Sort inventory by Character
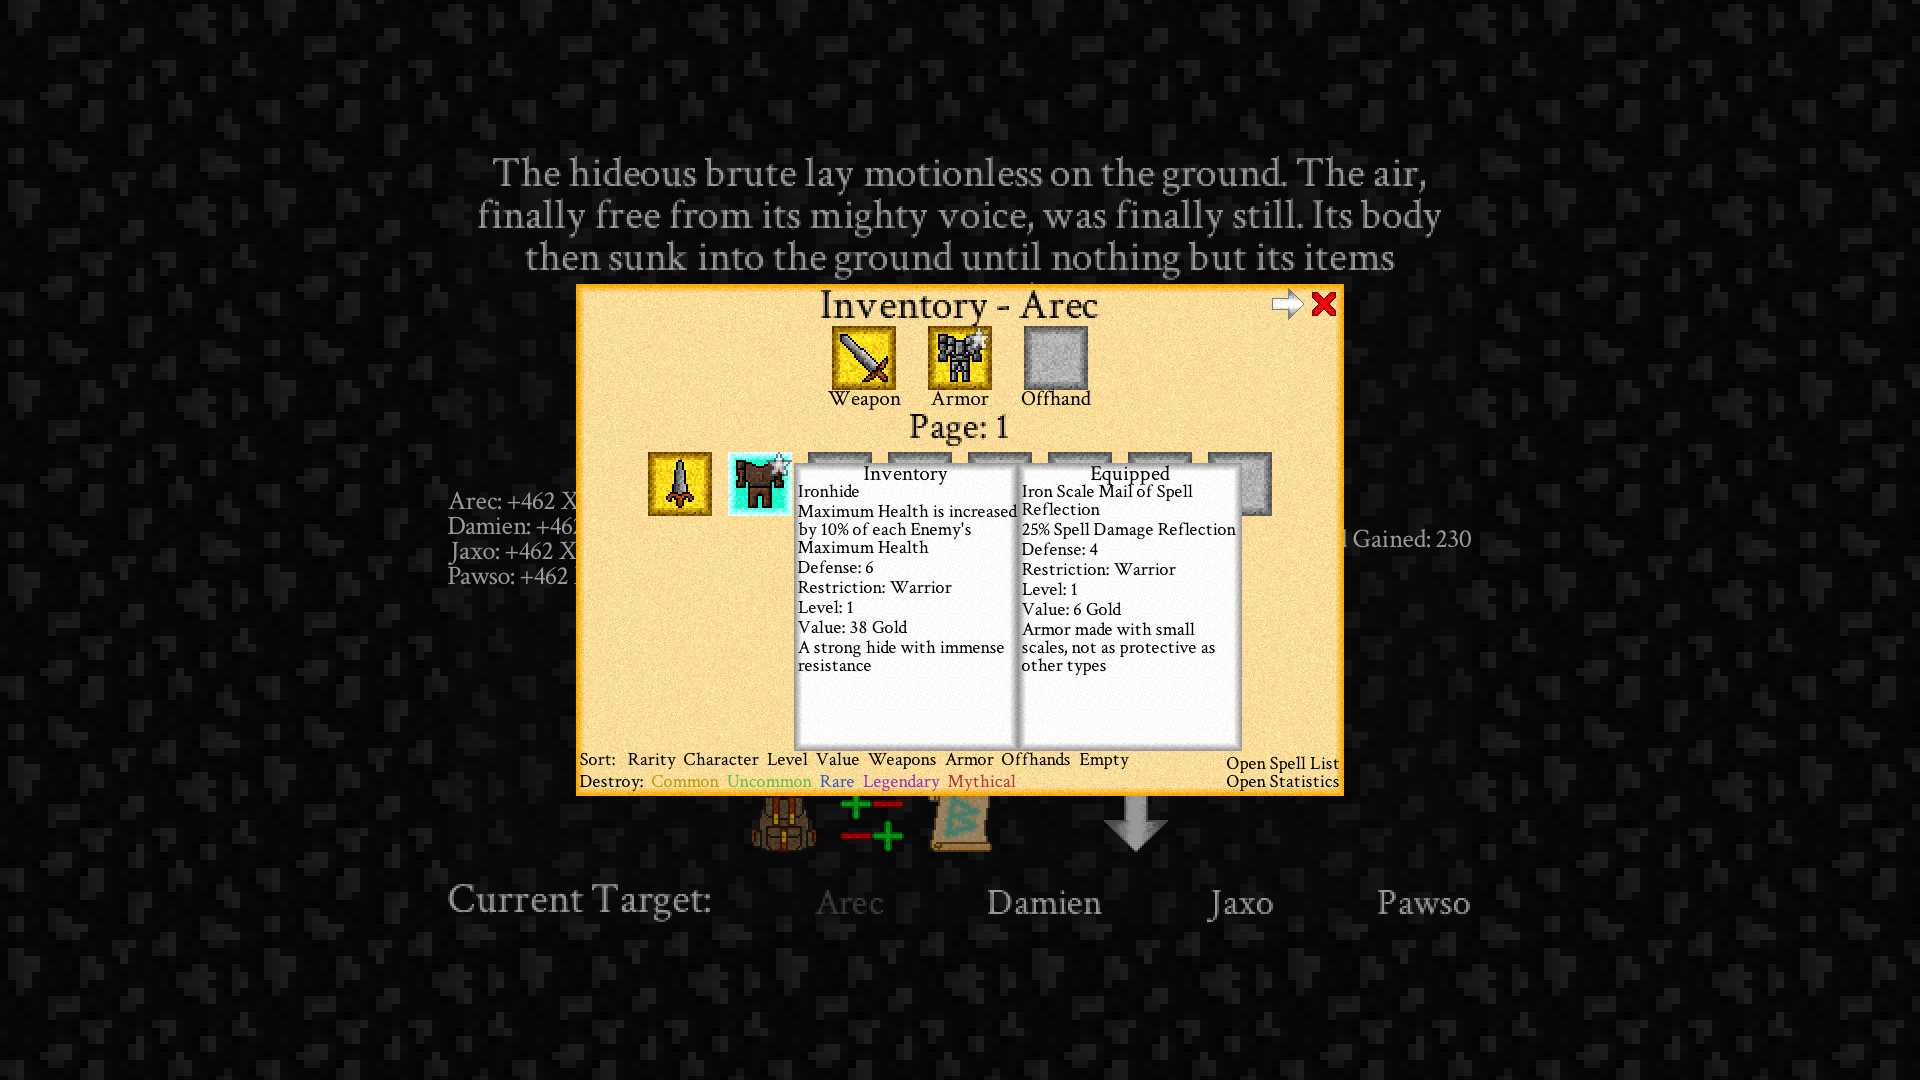The width and height of the screenshot is (1920, 1080). [720, 758]
